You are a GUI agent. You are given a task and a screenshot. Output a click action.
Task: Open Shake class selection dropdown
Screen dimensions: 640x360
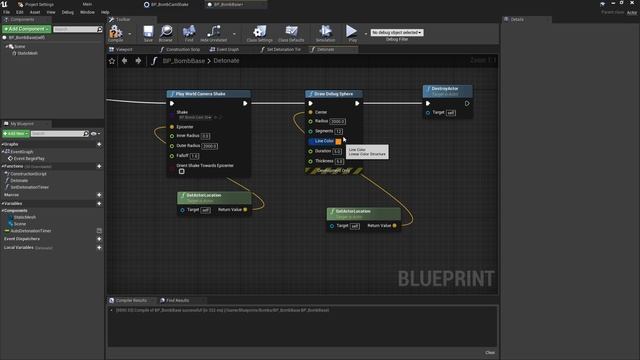click(196, 118)
